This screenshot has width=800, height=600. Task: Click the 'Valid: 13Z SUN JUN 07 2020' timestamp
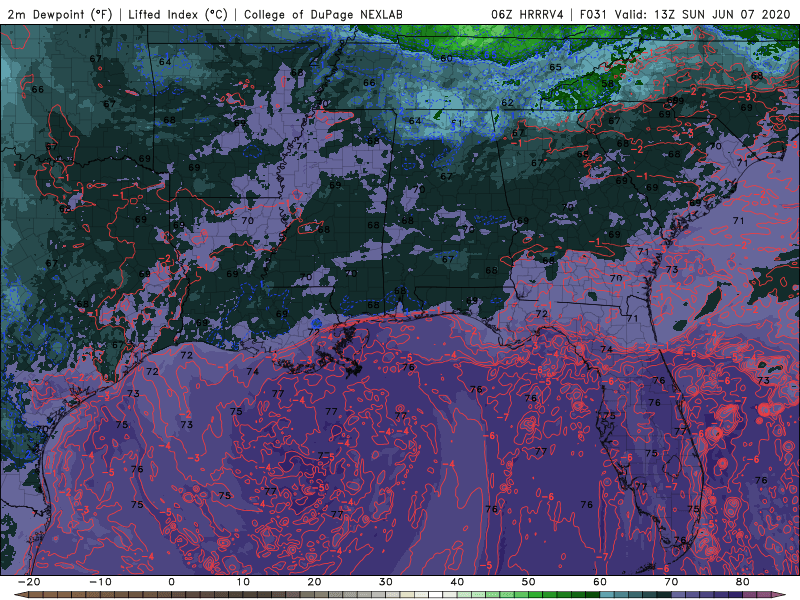[x=702, y=14]
